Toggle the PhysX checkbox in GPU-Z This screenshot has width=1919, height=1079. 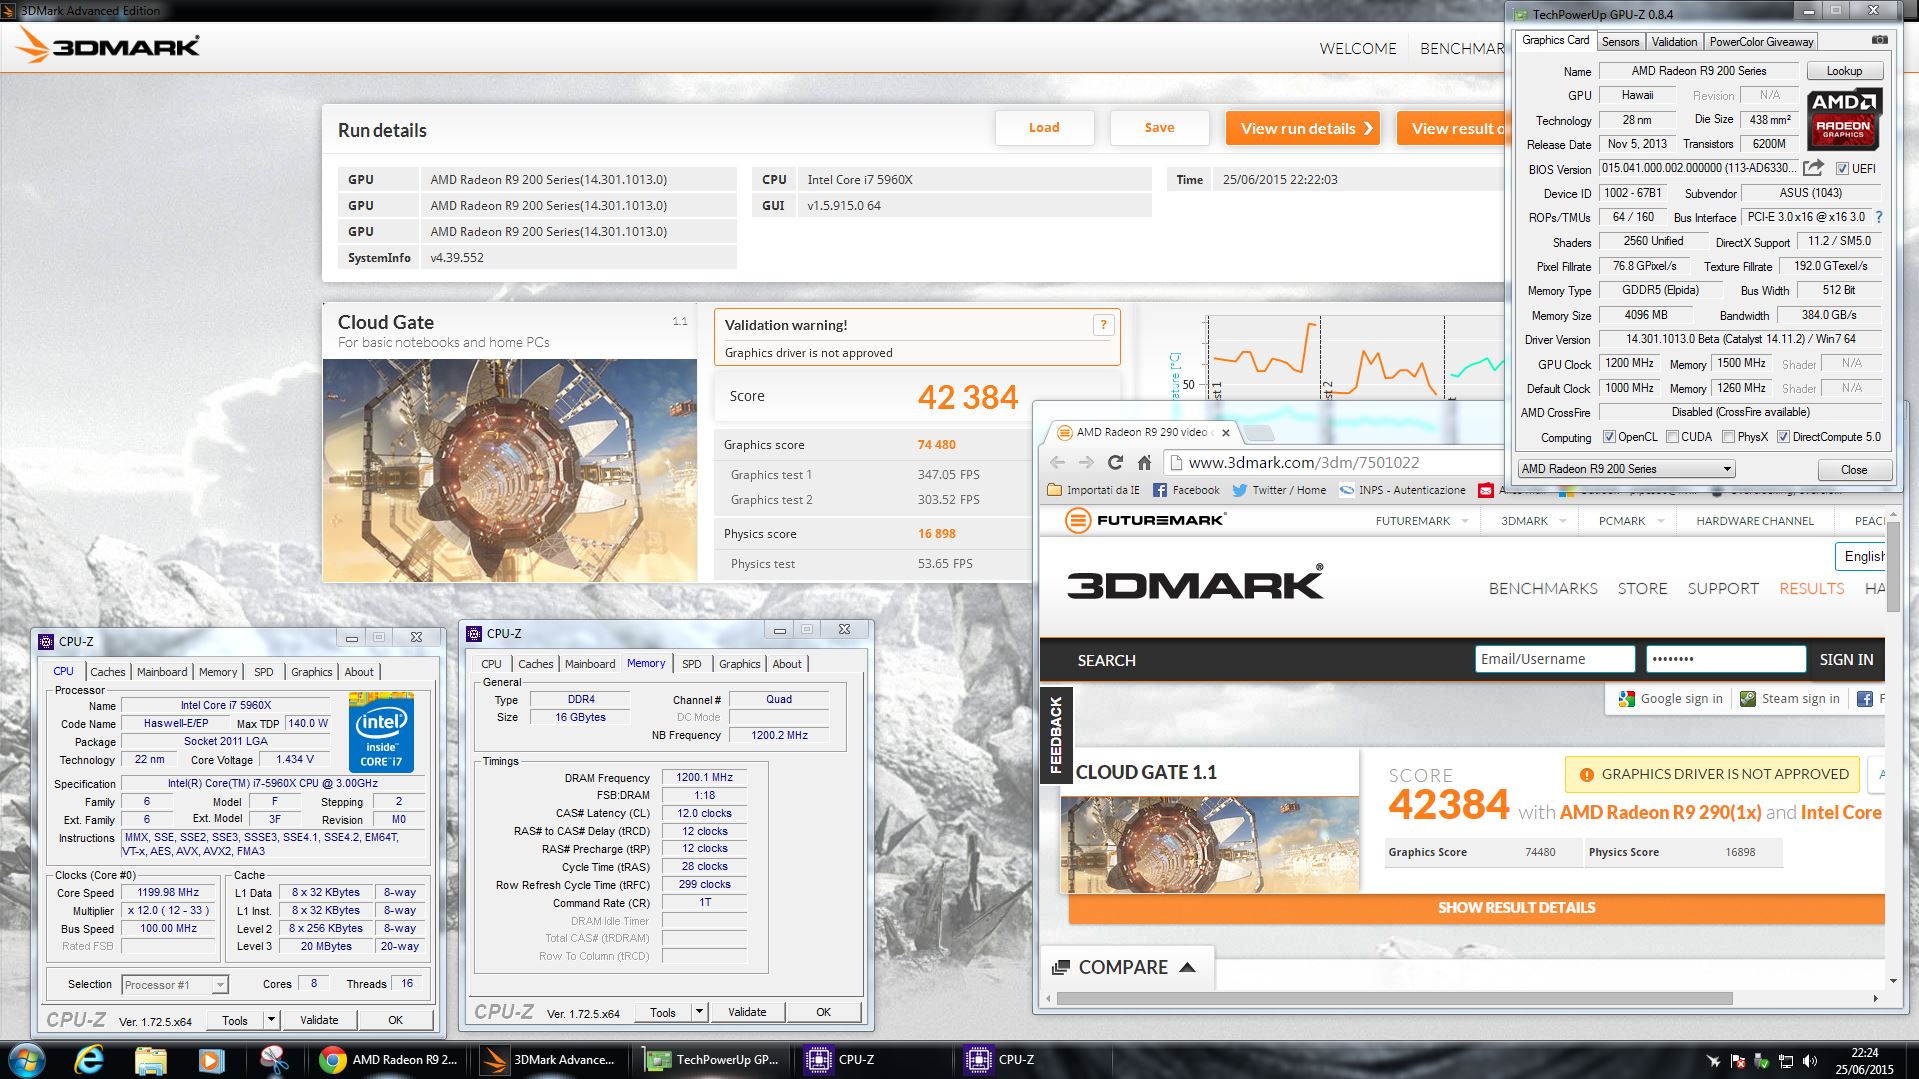click(1728, 437)
